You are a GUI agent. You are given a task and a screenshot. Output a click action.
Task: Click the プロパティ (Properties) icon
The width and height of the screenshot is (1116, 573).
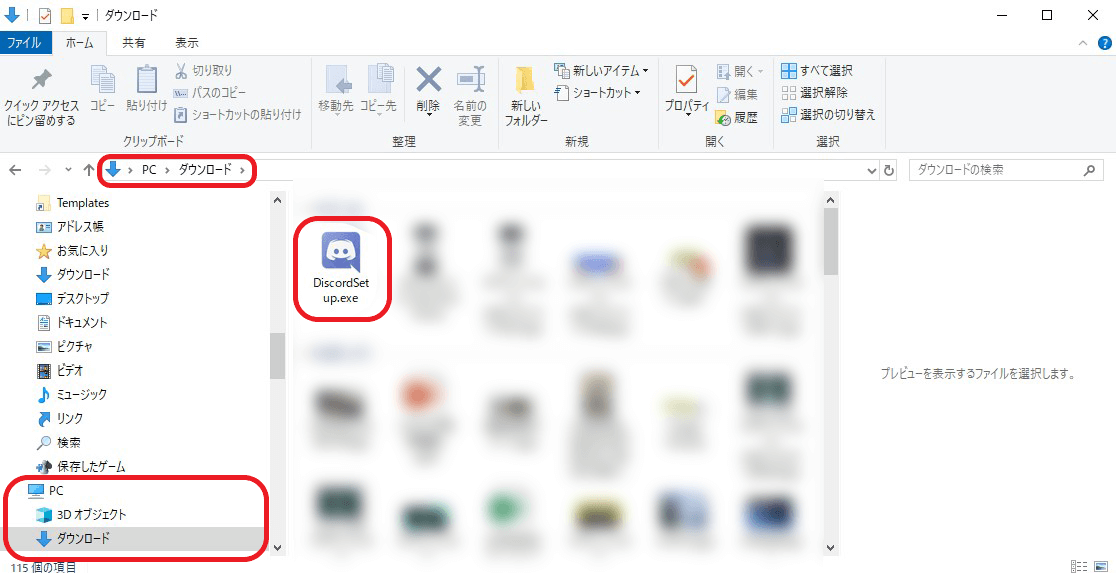[x=687, y=80]
